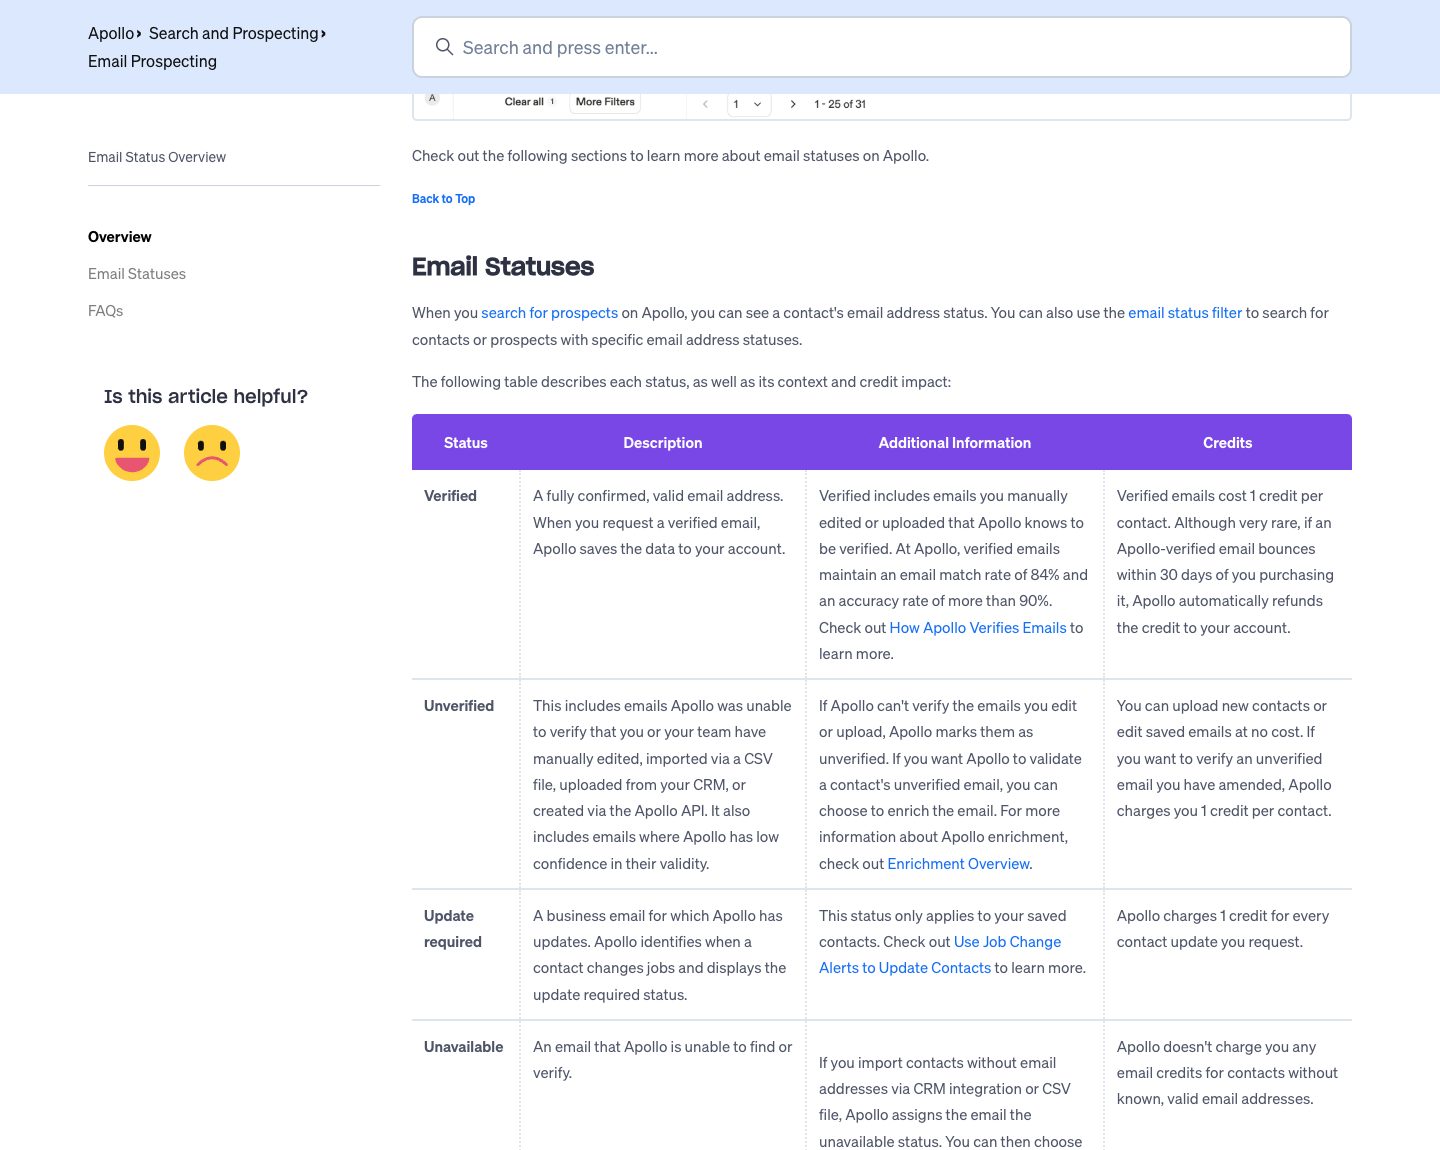The image size is (1440, 1150).
Task: Click the happy face helpful icon
Action: tap(132, 453)
